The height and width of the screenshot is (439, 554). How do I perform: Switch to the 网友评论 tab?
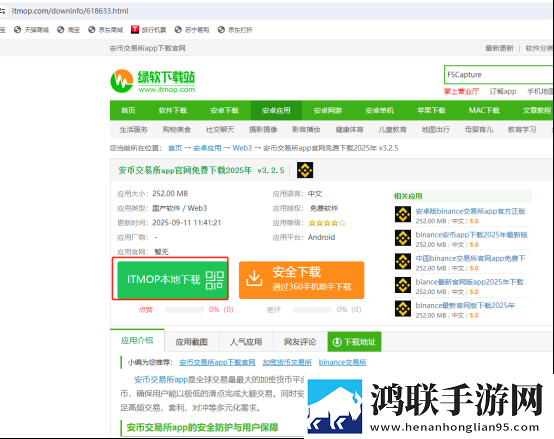point(300,342)
